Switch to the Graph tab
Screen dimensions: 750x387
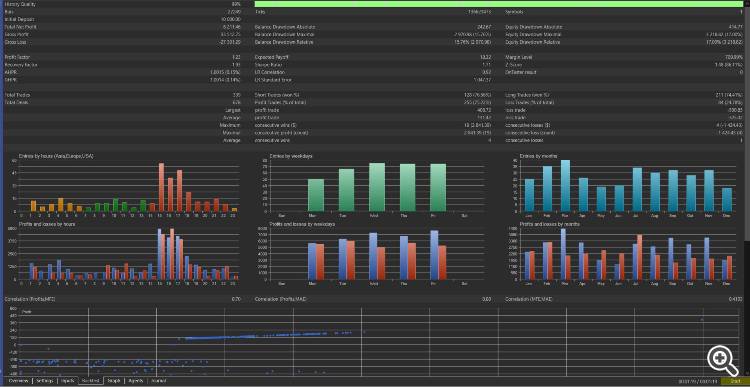[114, 381]
